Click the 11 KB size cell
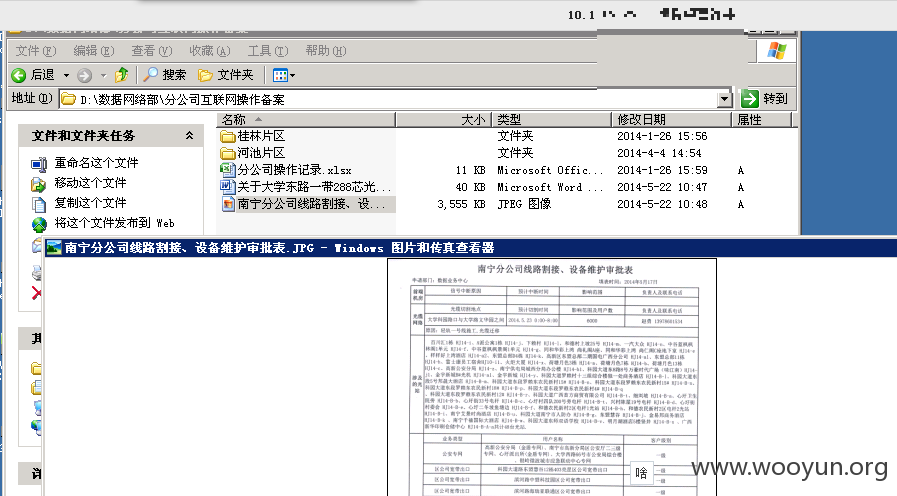 470,170
